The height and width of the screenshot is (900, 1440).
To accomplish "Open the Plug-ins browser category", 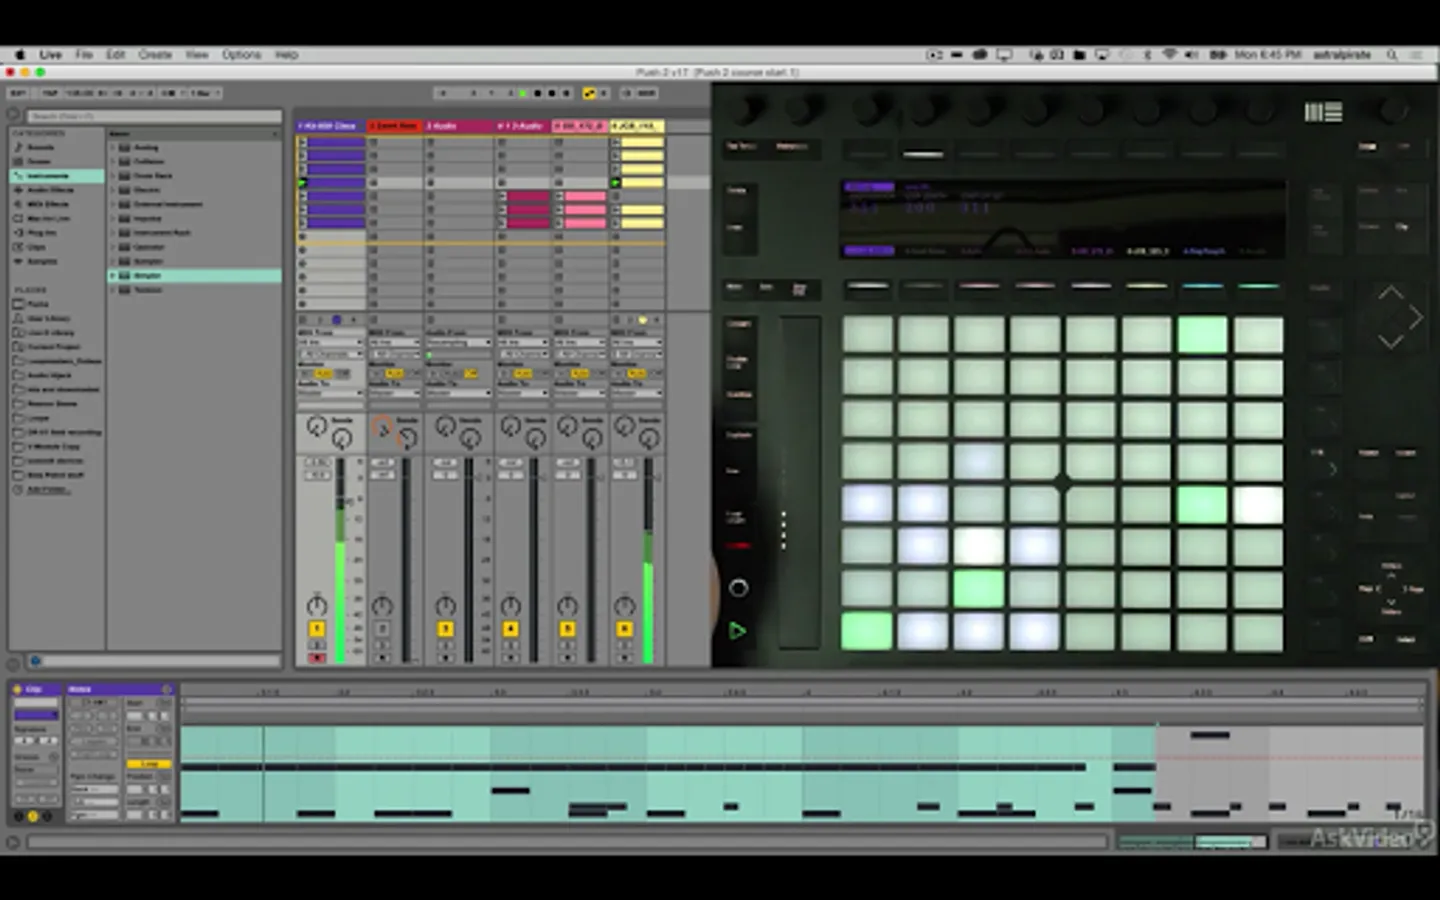I will [41, 233].
